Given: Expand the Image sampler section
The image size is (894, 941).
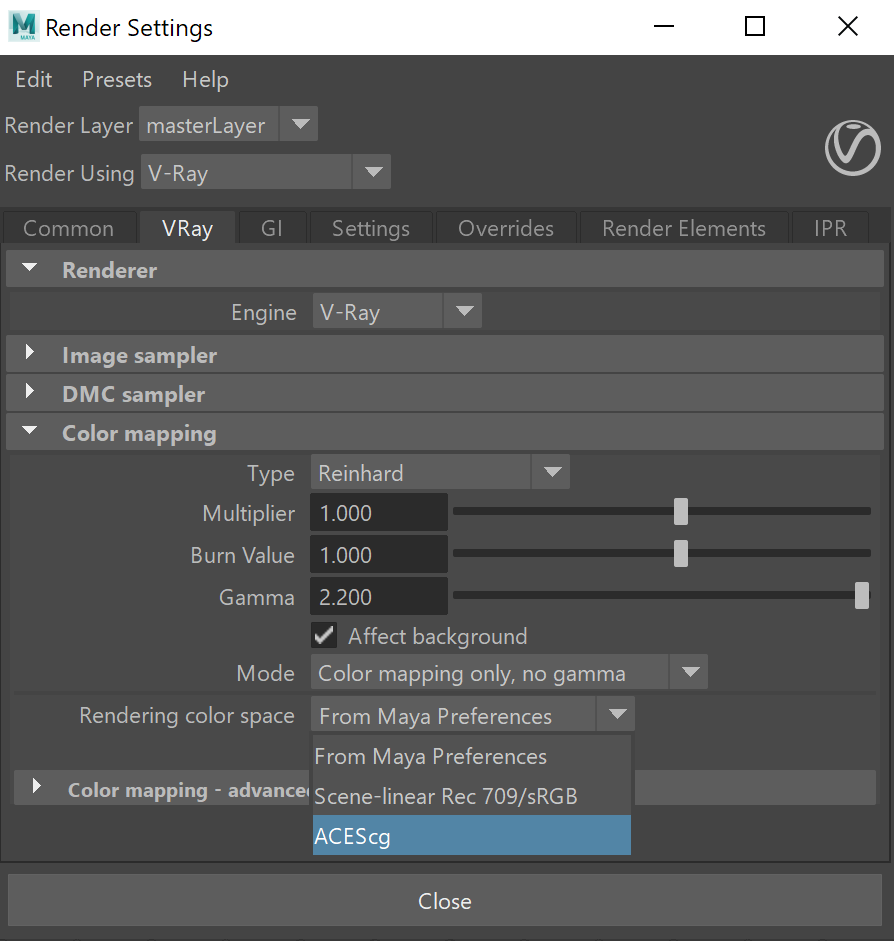Looking at the screenshot, I should 29,352.
